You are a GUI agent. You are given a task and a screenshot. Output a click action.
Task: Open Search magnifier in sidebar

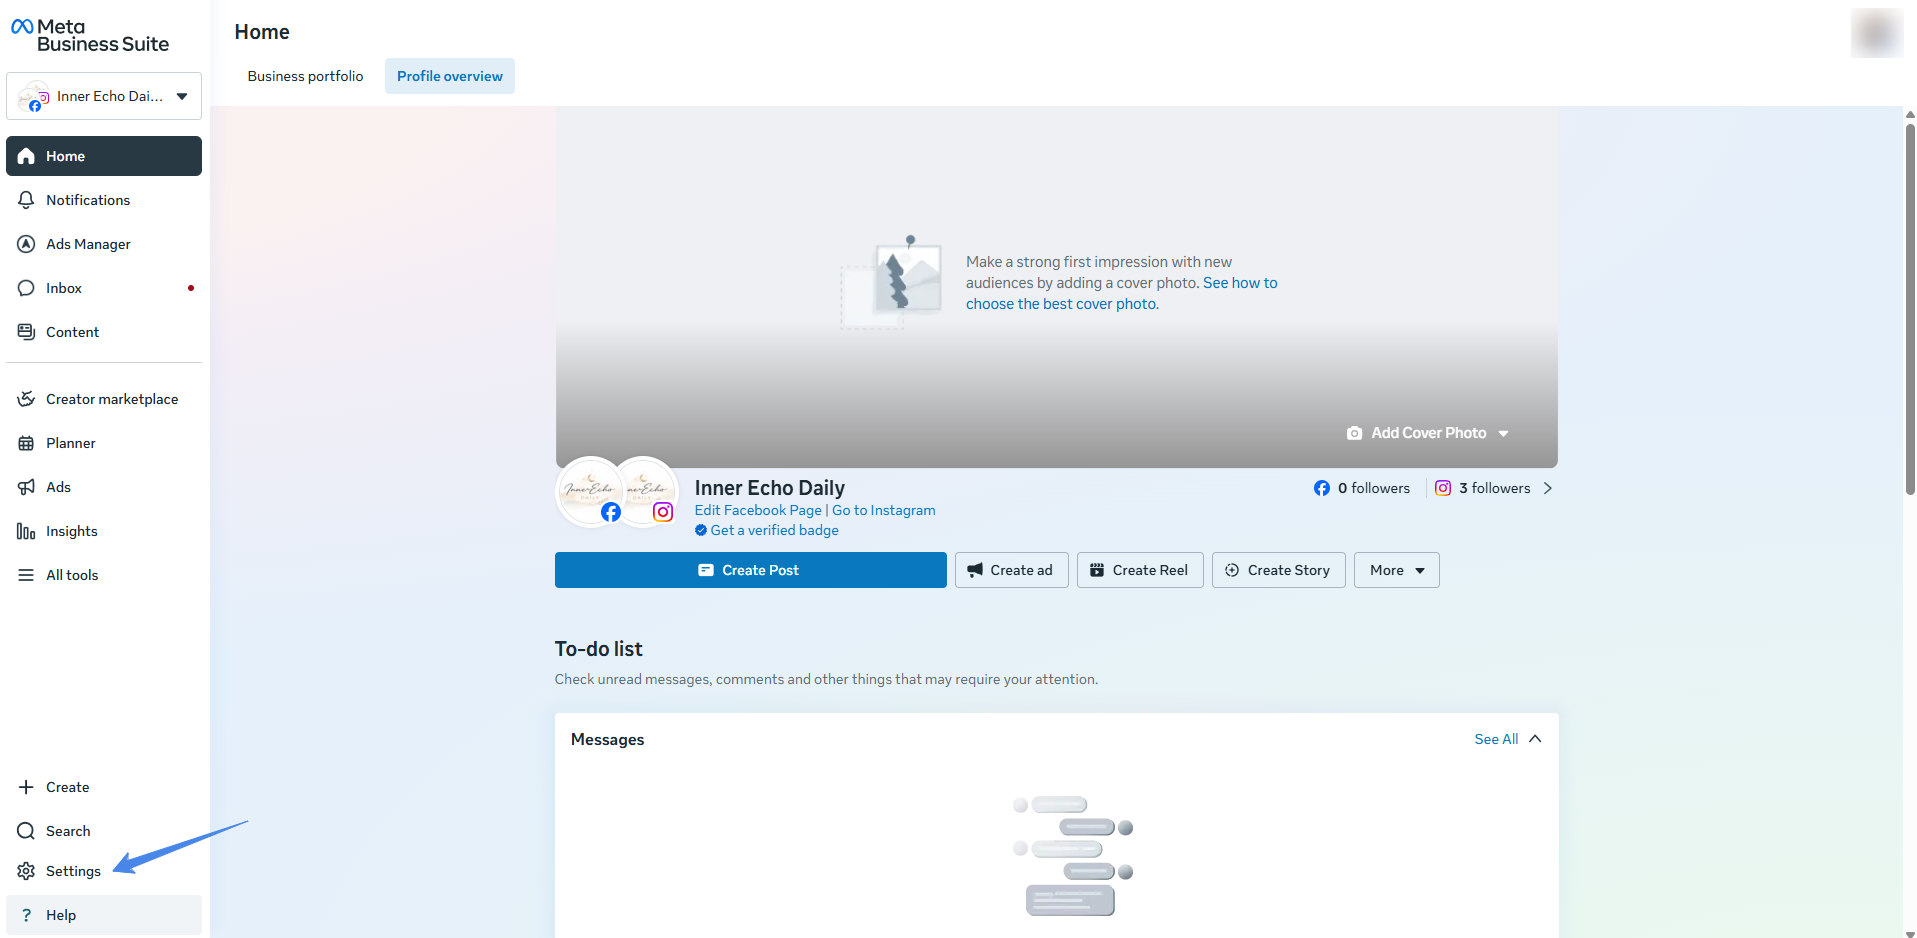click(26, 831)
